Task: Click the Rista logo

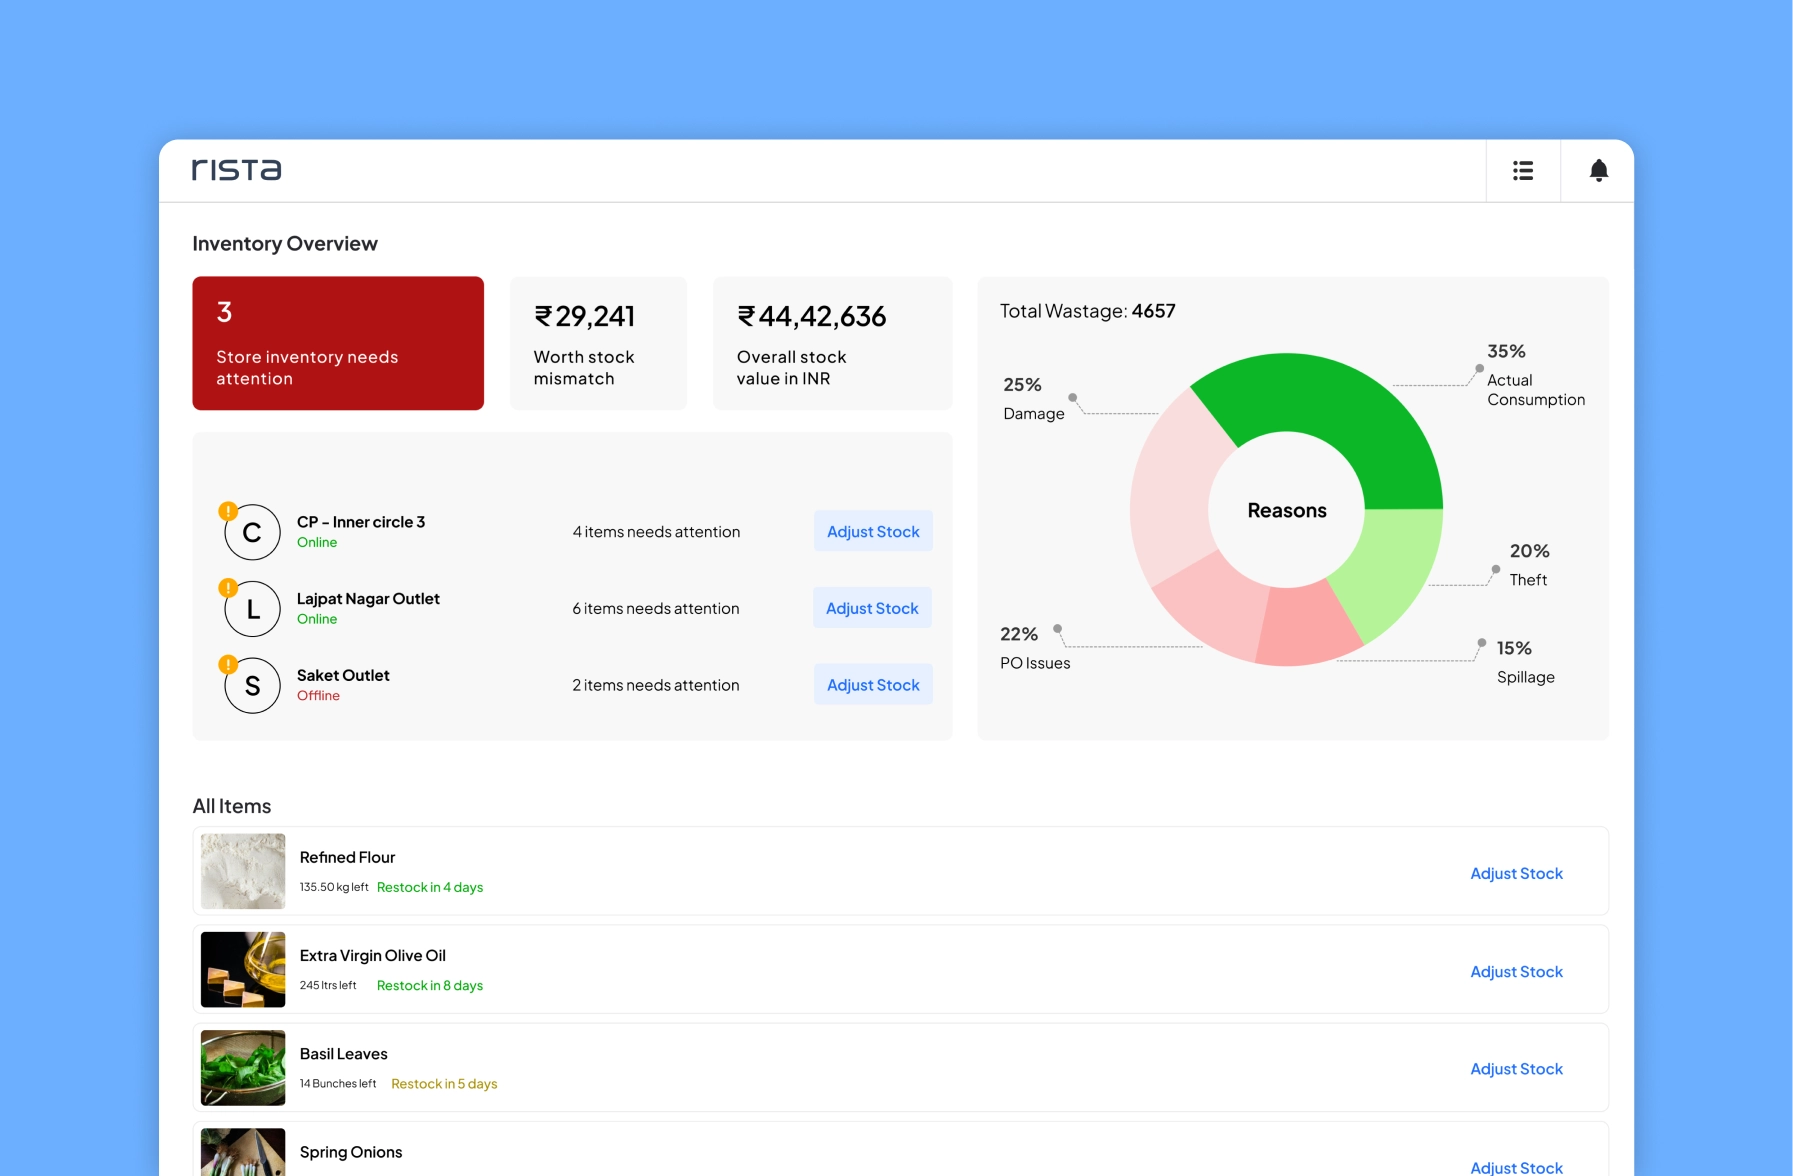Action: pyautogui.click(x=237, y=170)
